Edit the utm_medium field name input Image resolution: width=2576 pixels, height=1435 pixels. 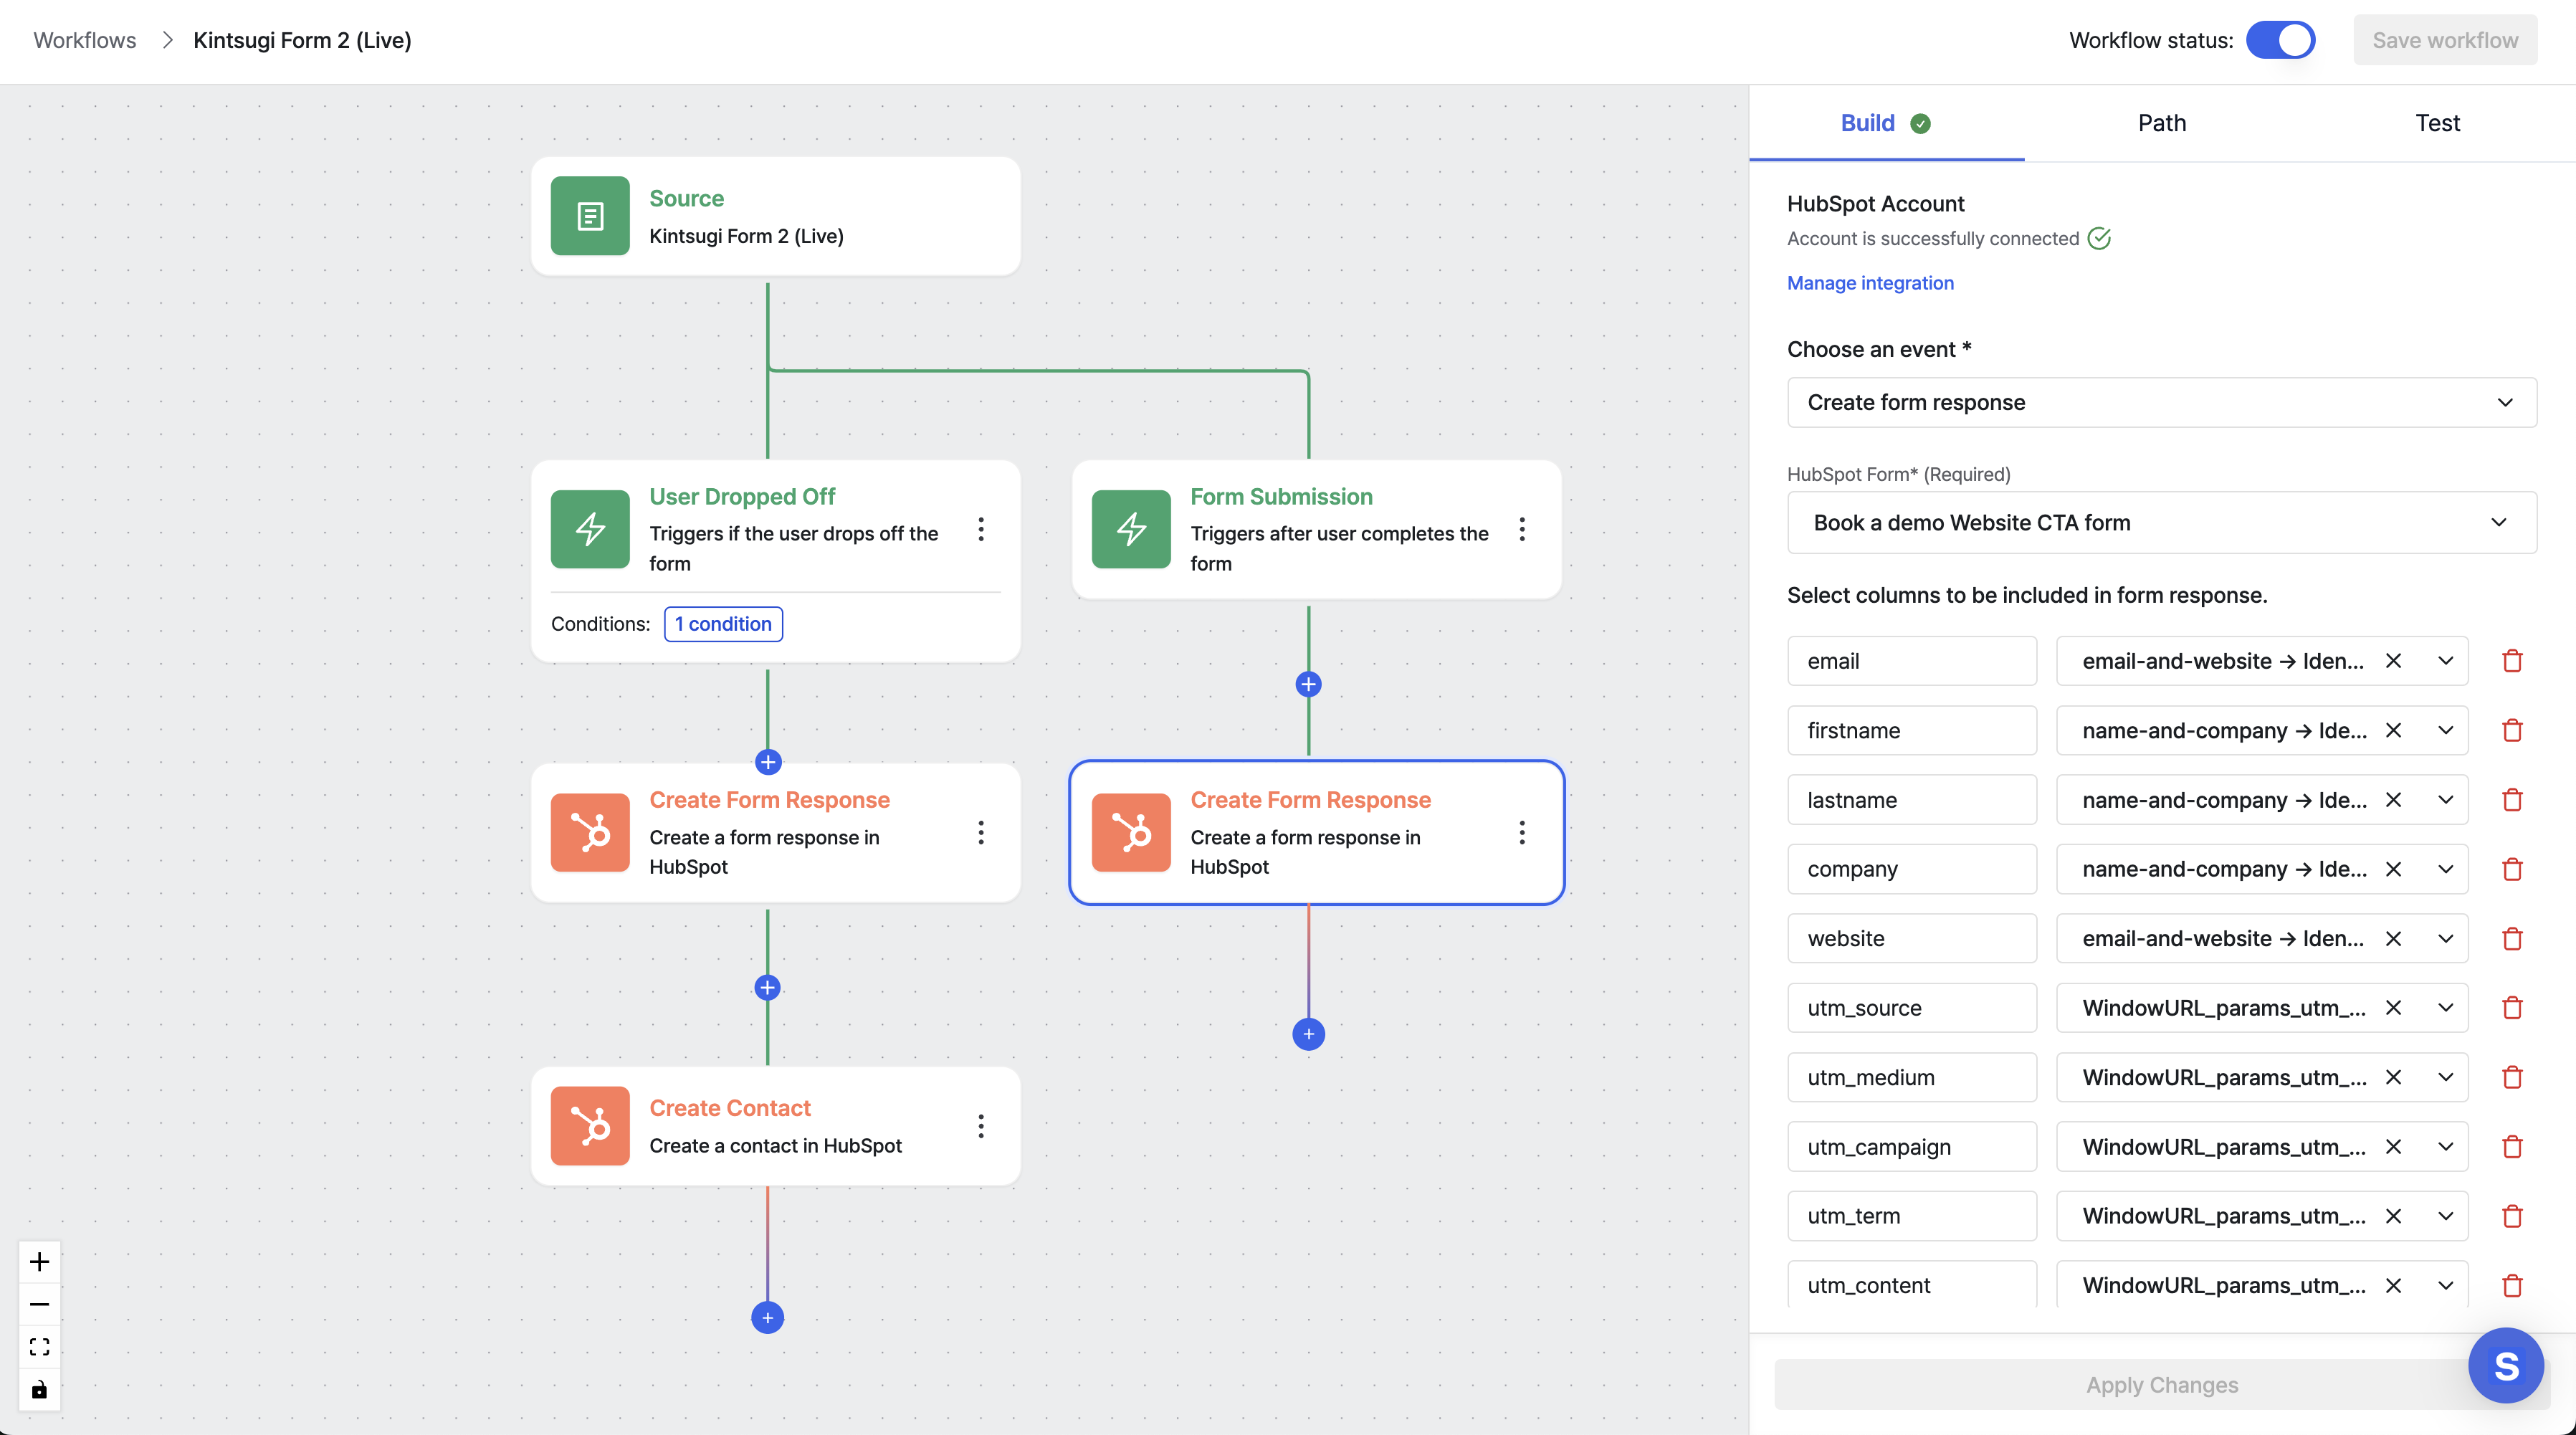[x=1911, y=1077]
